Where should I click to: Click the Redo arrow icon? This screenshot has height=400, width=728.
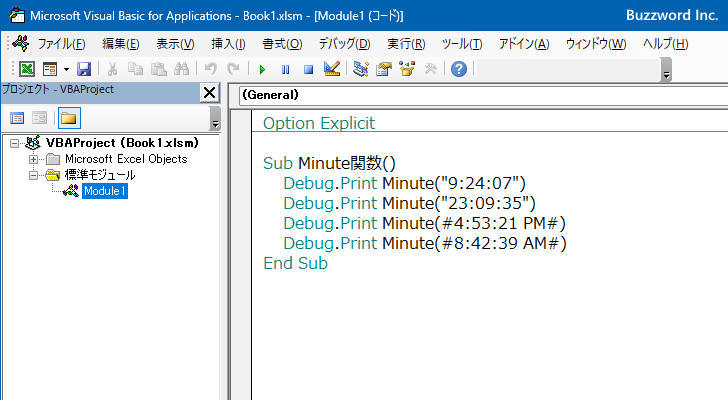coord(233,69)
